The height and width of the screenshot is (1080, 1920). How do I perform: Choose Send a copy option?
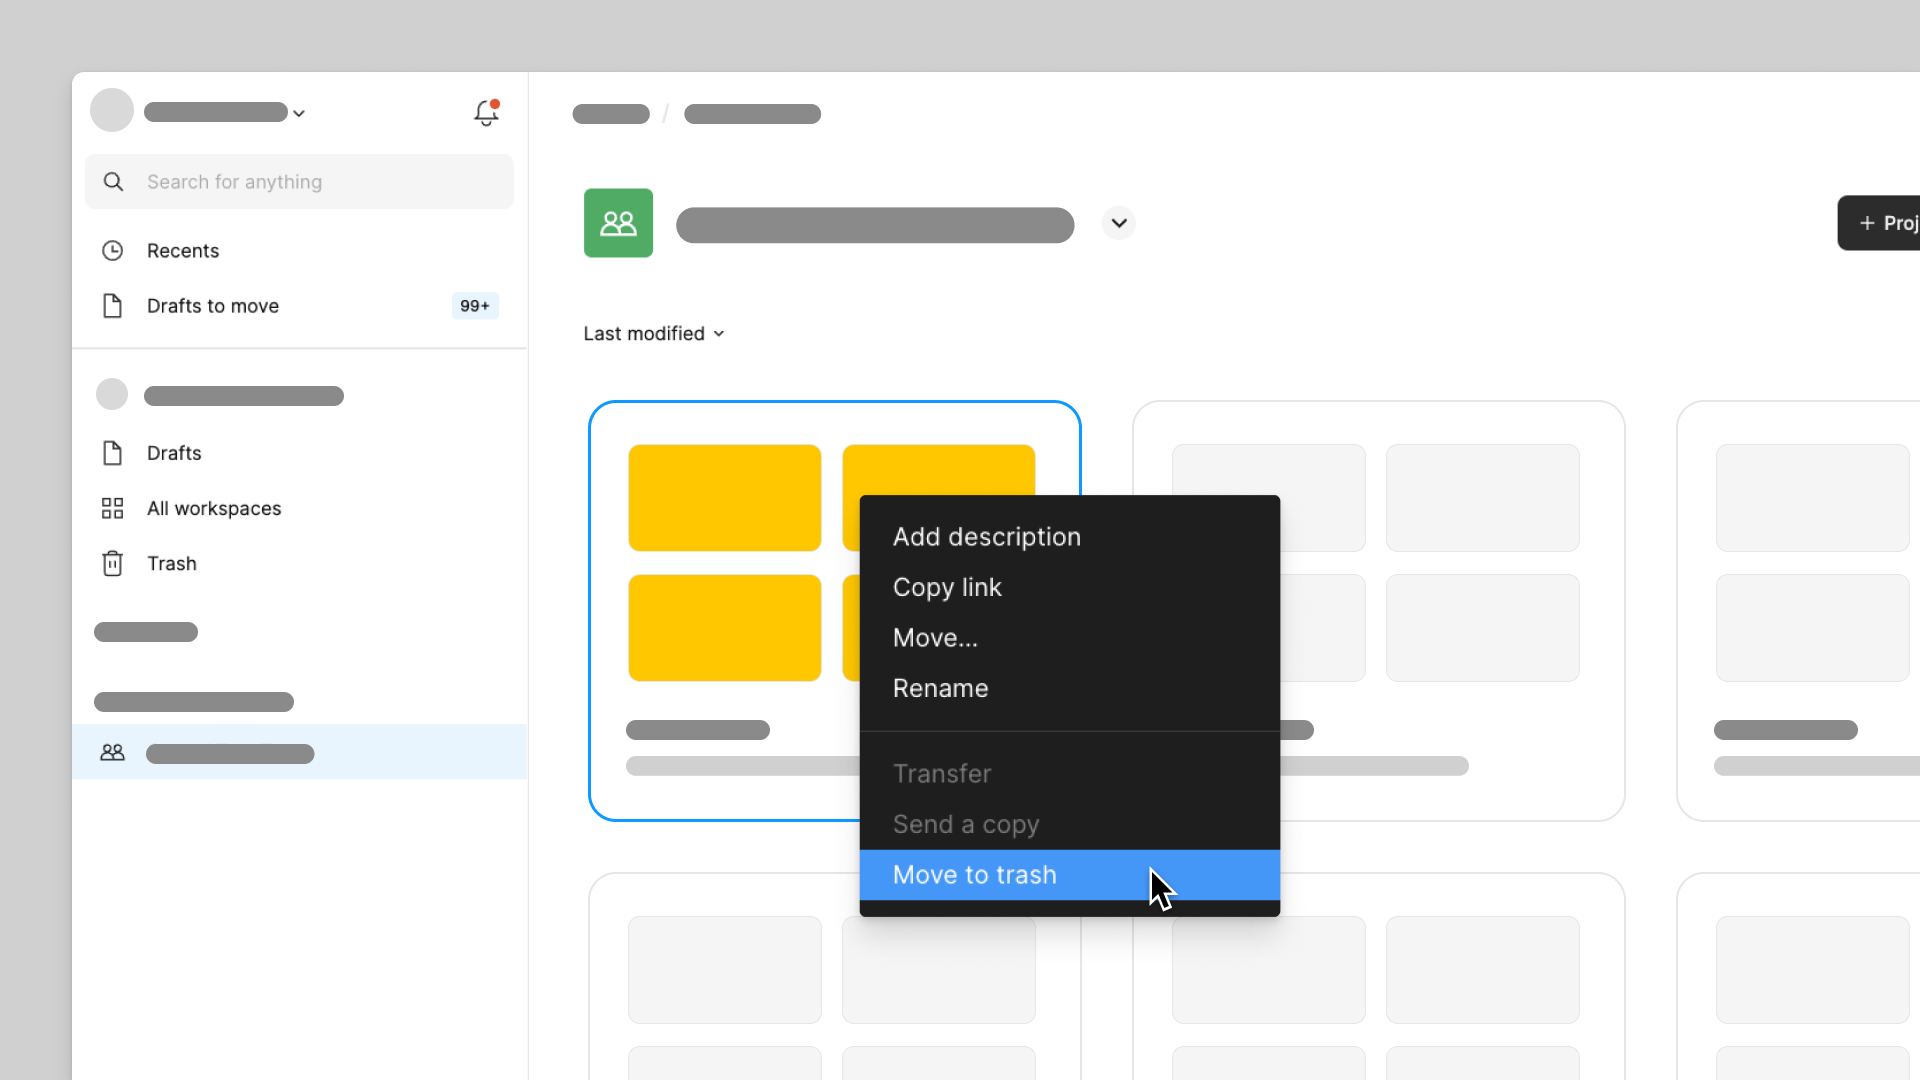[965, 824]
